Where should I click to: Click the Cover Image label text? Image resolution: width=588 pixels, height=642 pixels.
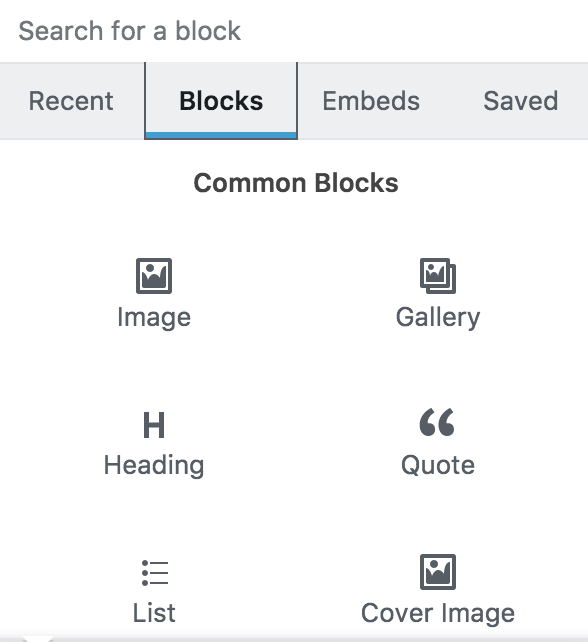pyautogui.click(x=438, y=613)
